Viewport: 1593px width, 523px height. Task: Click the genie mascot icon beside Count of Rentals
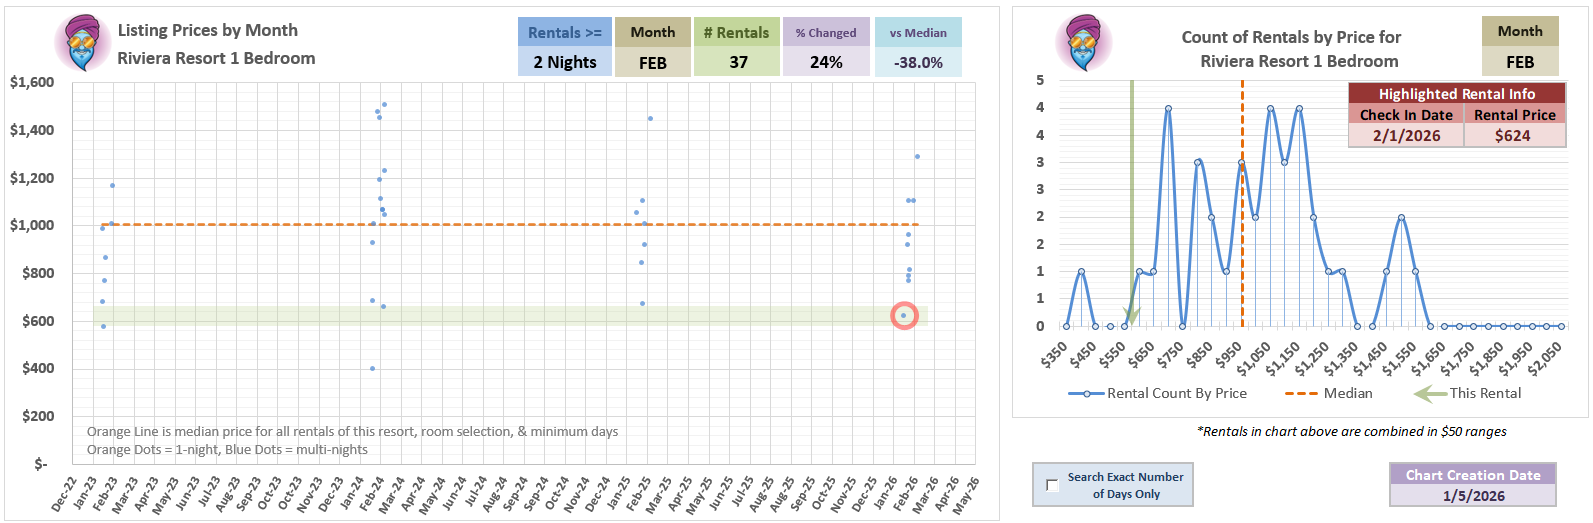pyautogui.click(x=1084, y=43)
